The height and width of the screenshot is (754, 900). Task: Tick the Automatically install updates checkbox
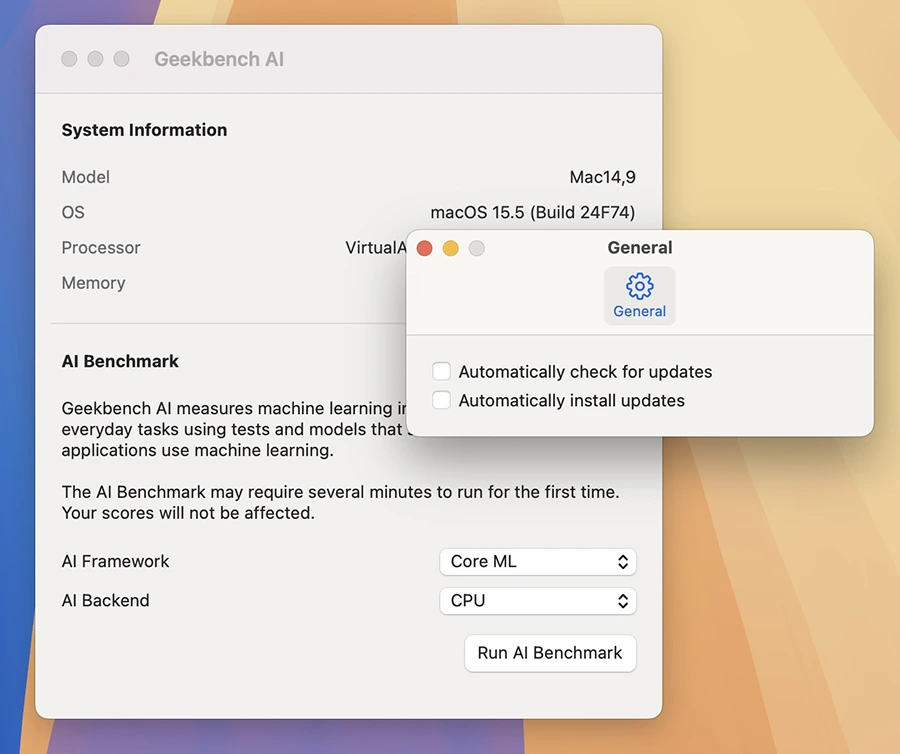pyautogui.click(x=441, y=401)
